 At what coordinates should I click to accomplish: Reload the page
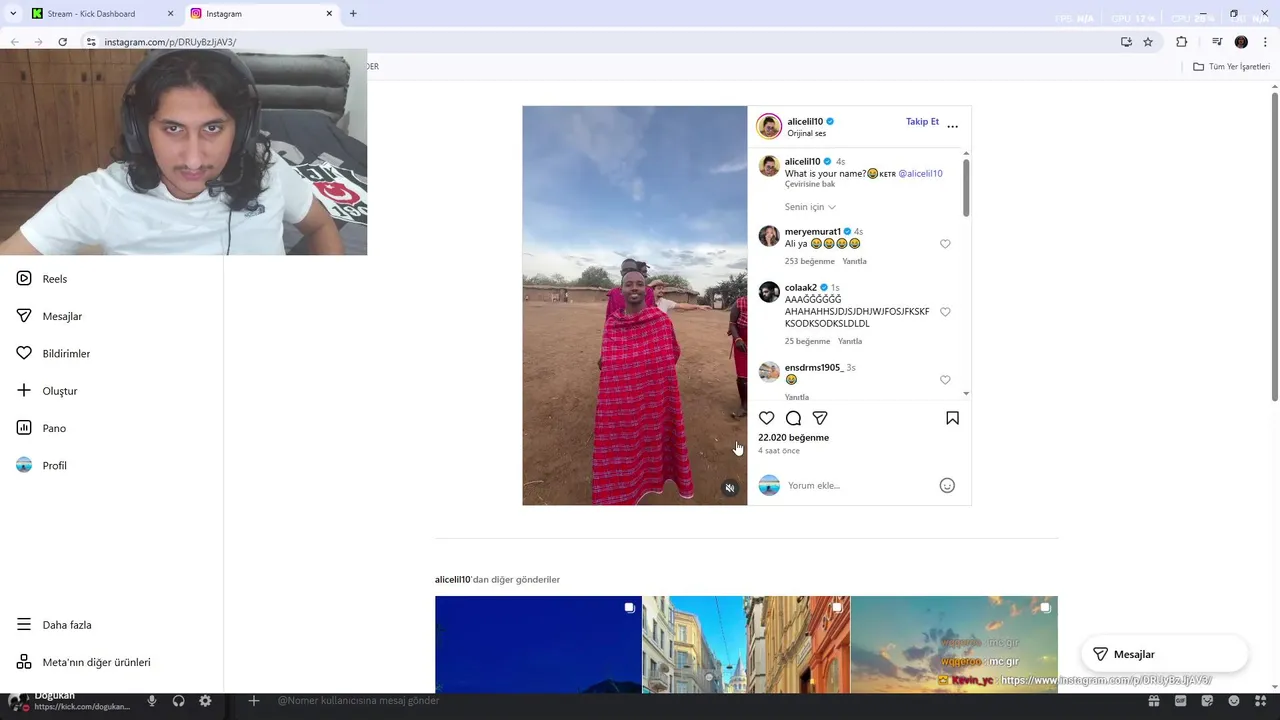(62, 42)
